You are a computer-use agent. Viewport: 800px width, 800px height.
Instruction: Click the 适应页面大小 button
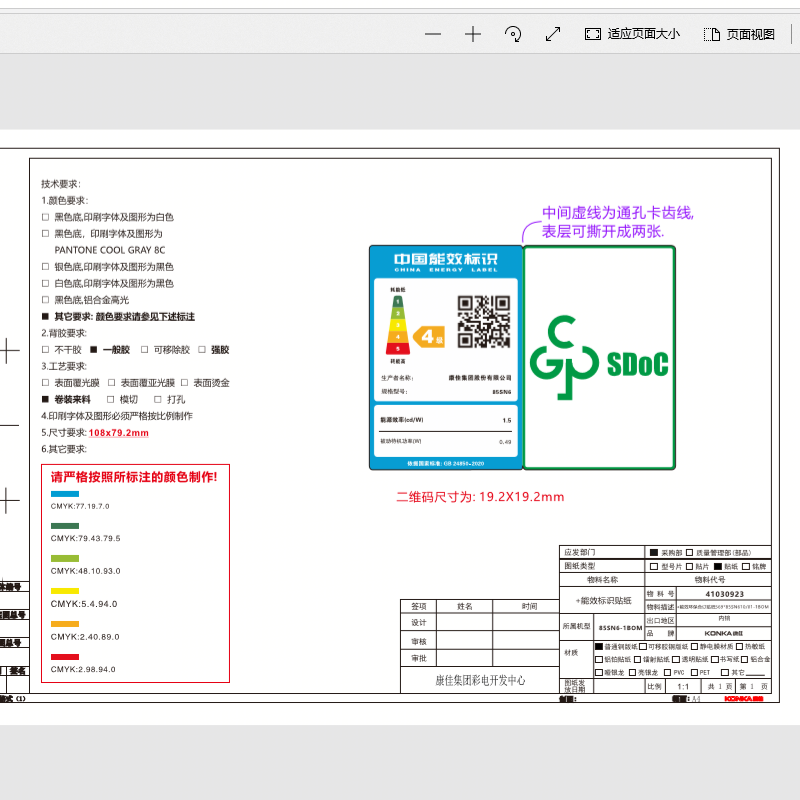pos(632,34)
